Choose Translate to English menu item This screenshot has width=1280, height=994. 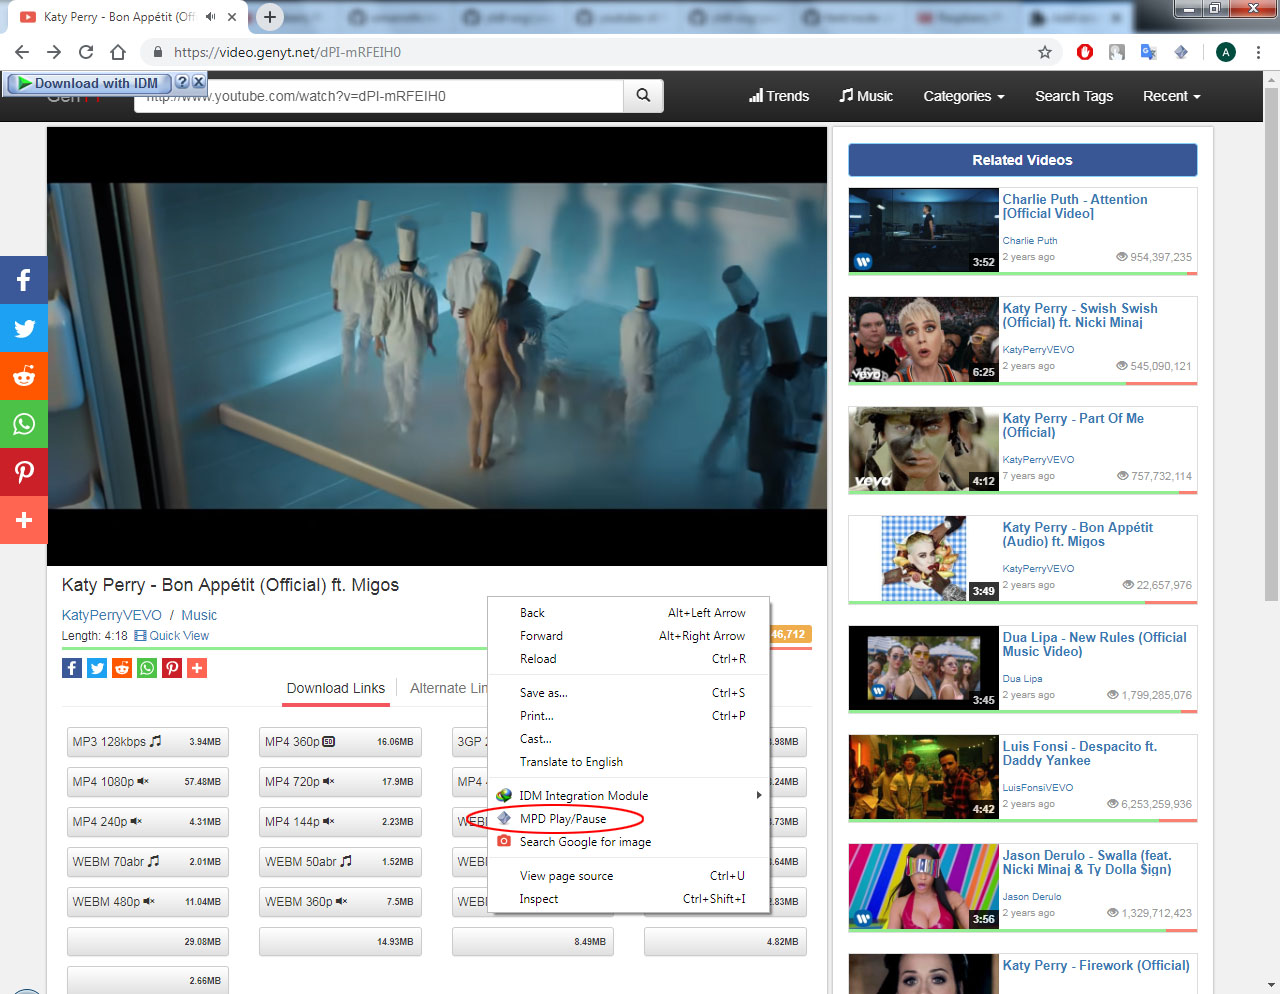click(x=629, y=762)
